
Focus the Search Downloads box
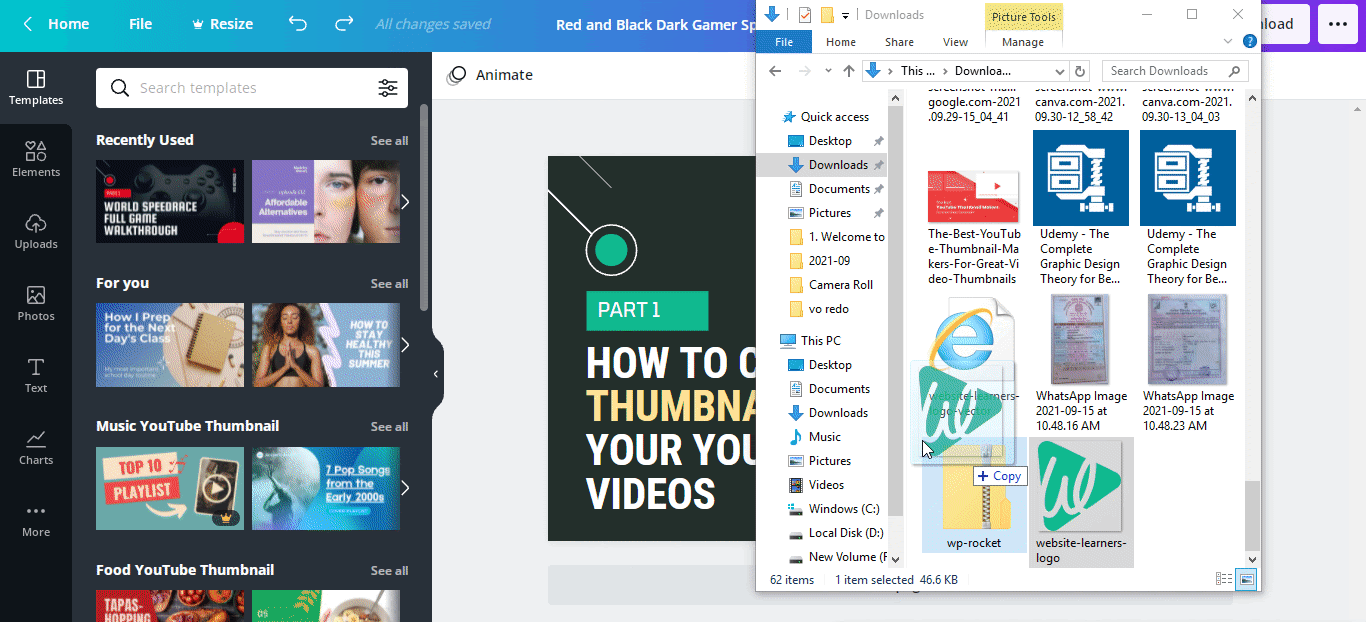(1175, 71)
